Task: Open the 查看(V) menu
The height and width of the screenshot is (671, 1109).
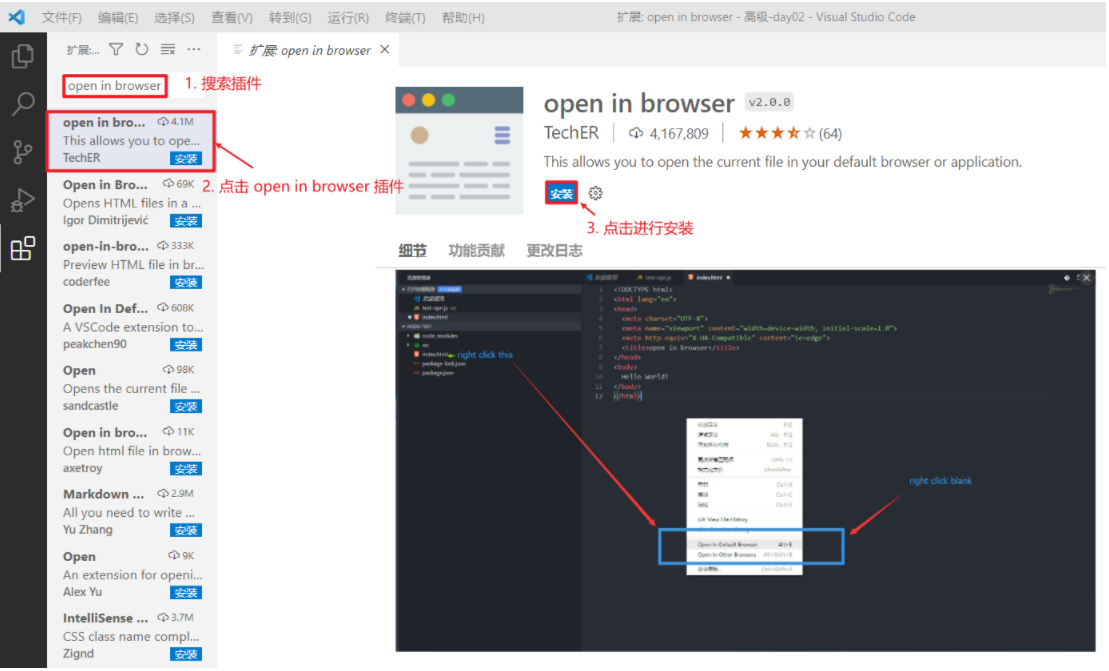Action: (232, 17)
